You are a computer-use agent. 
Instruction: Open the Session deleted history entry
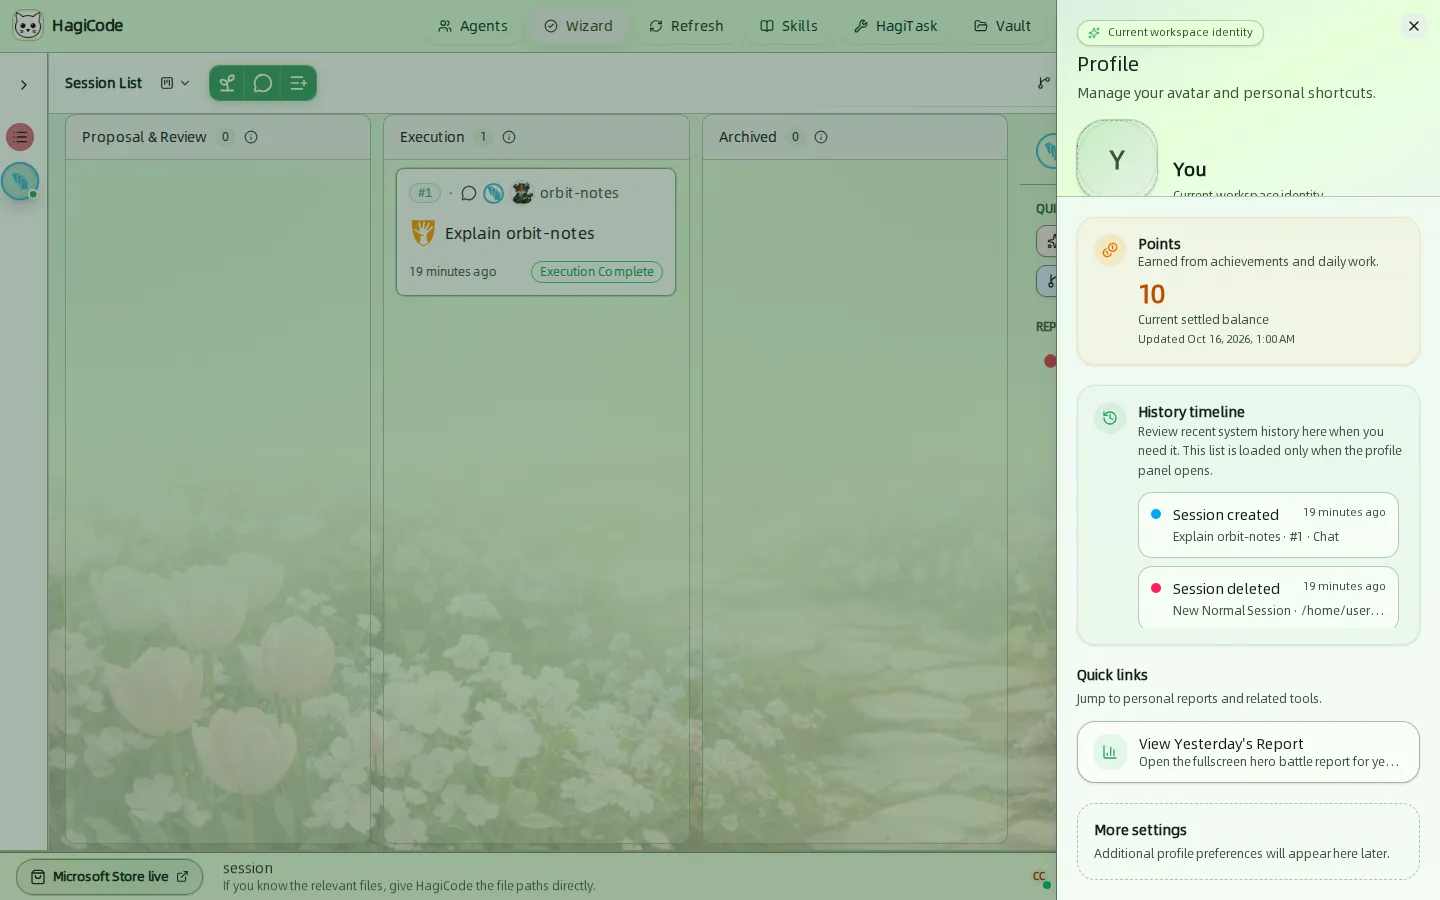(1268, 598)
